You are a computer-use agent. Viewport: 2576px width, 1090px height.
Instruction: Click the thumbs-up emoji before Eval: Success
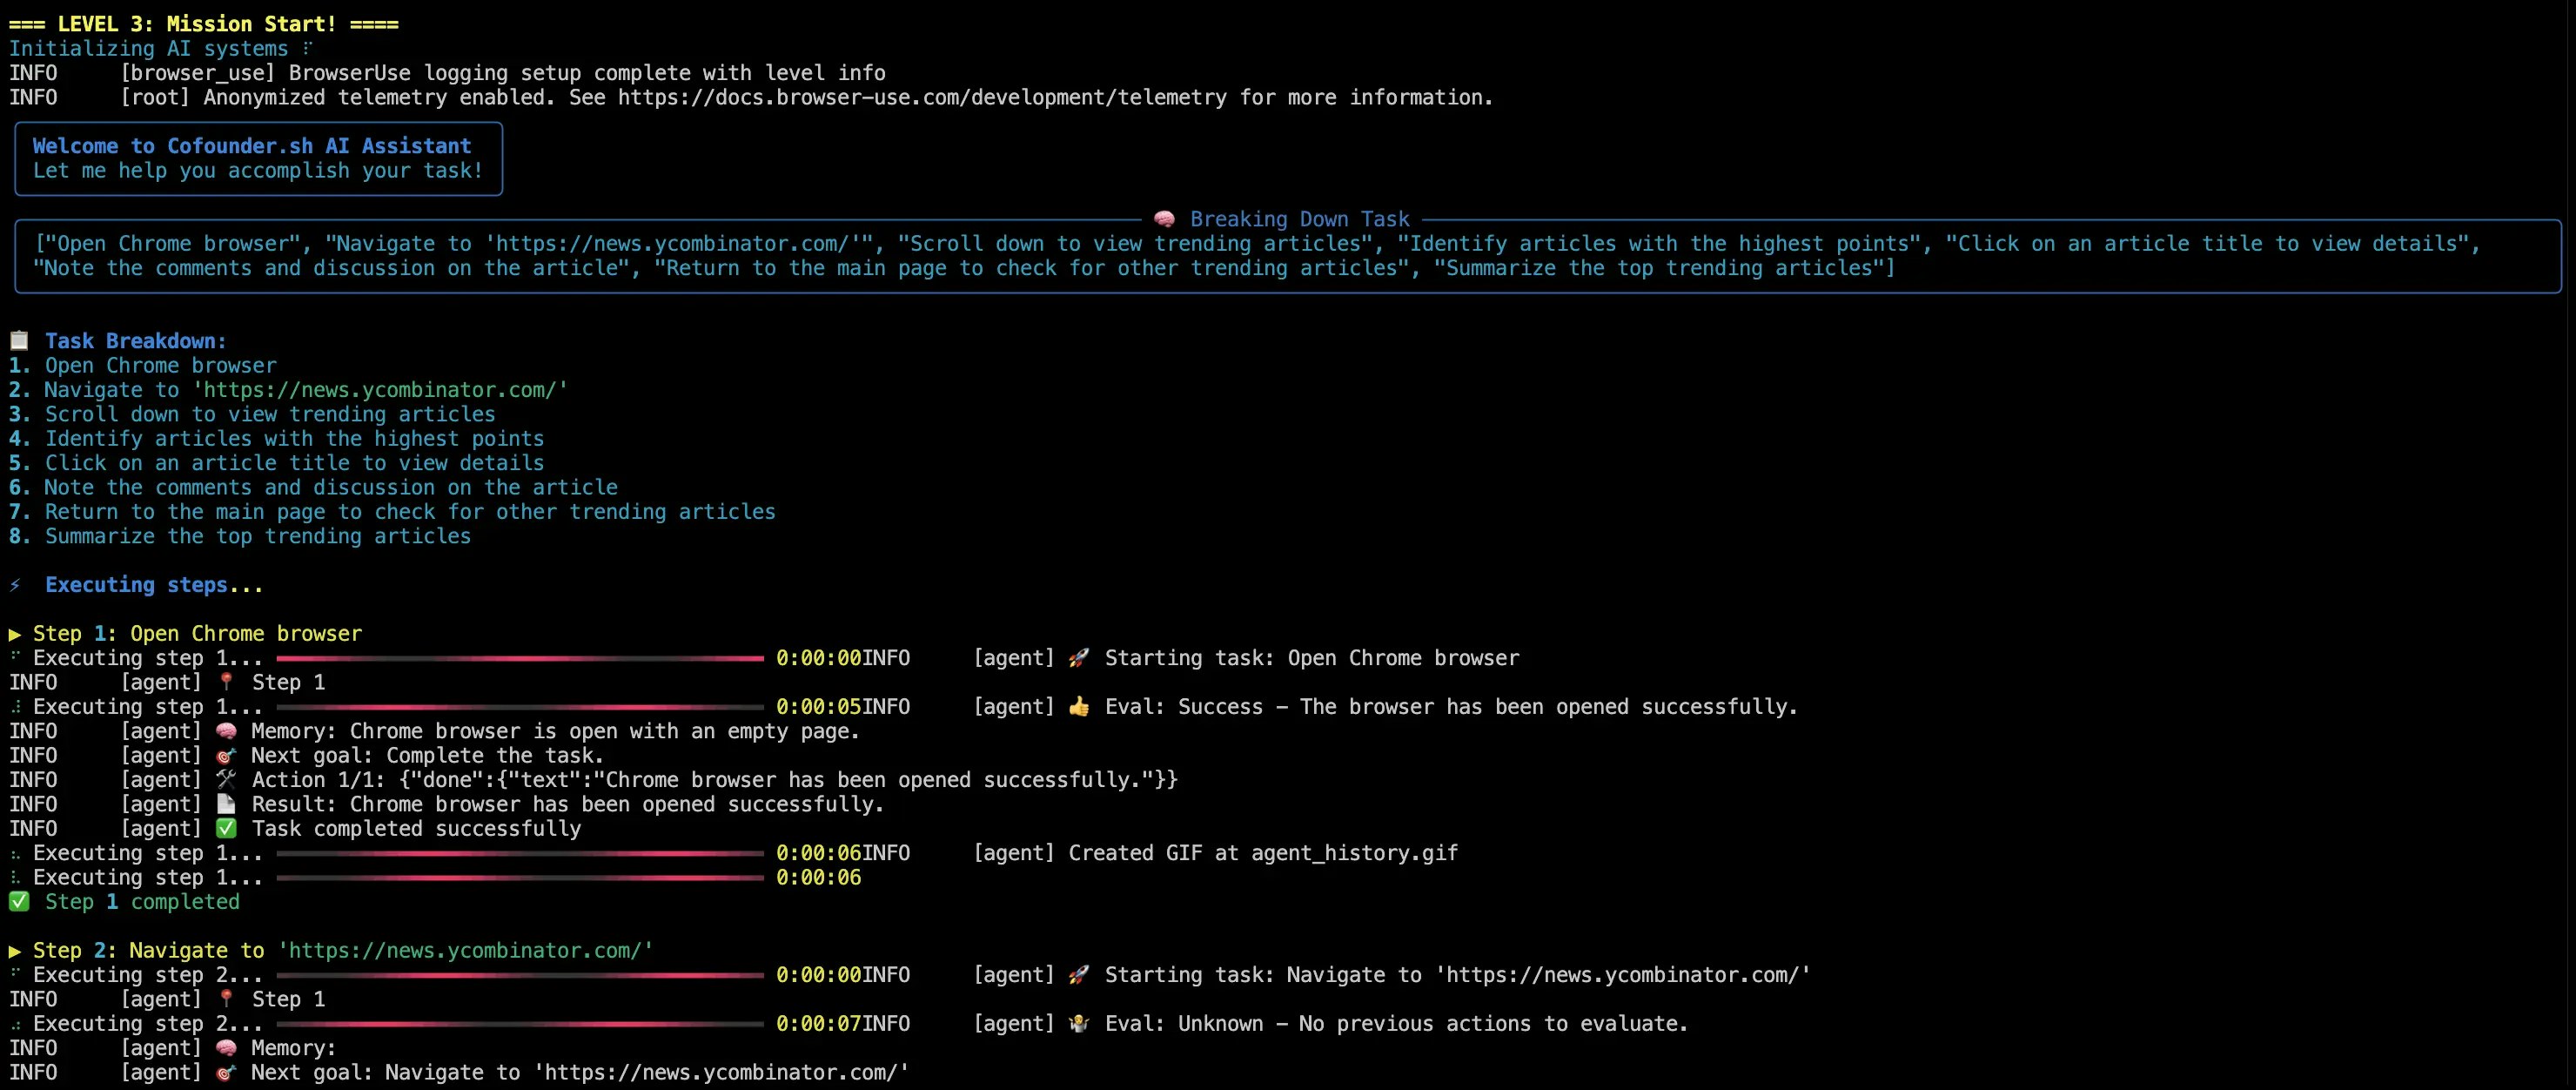pyautogui.click(x=1078, y=707)
